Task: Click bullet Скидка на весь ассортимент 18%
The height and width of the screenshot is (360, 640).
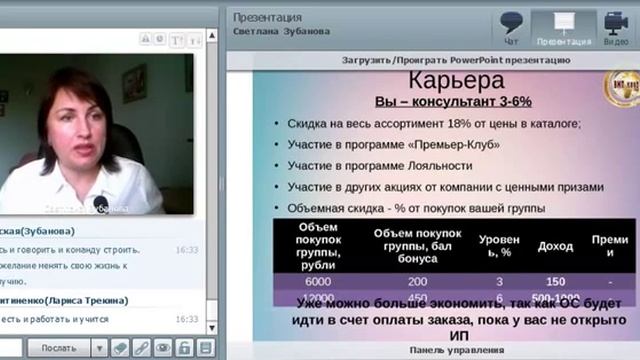Action: tap(434, 123)
